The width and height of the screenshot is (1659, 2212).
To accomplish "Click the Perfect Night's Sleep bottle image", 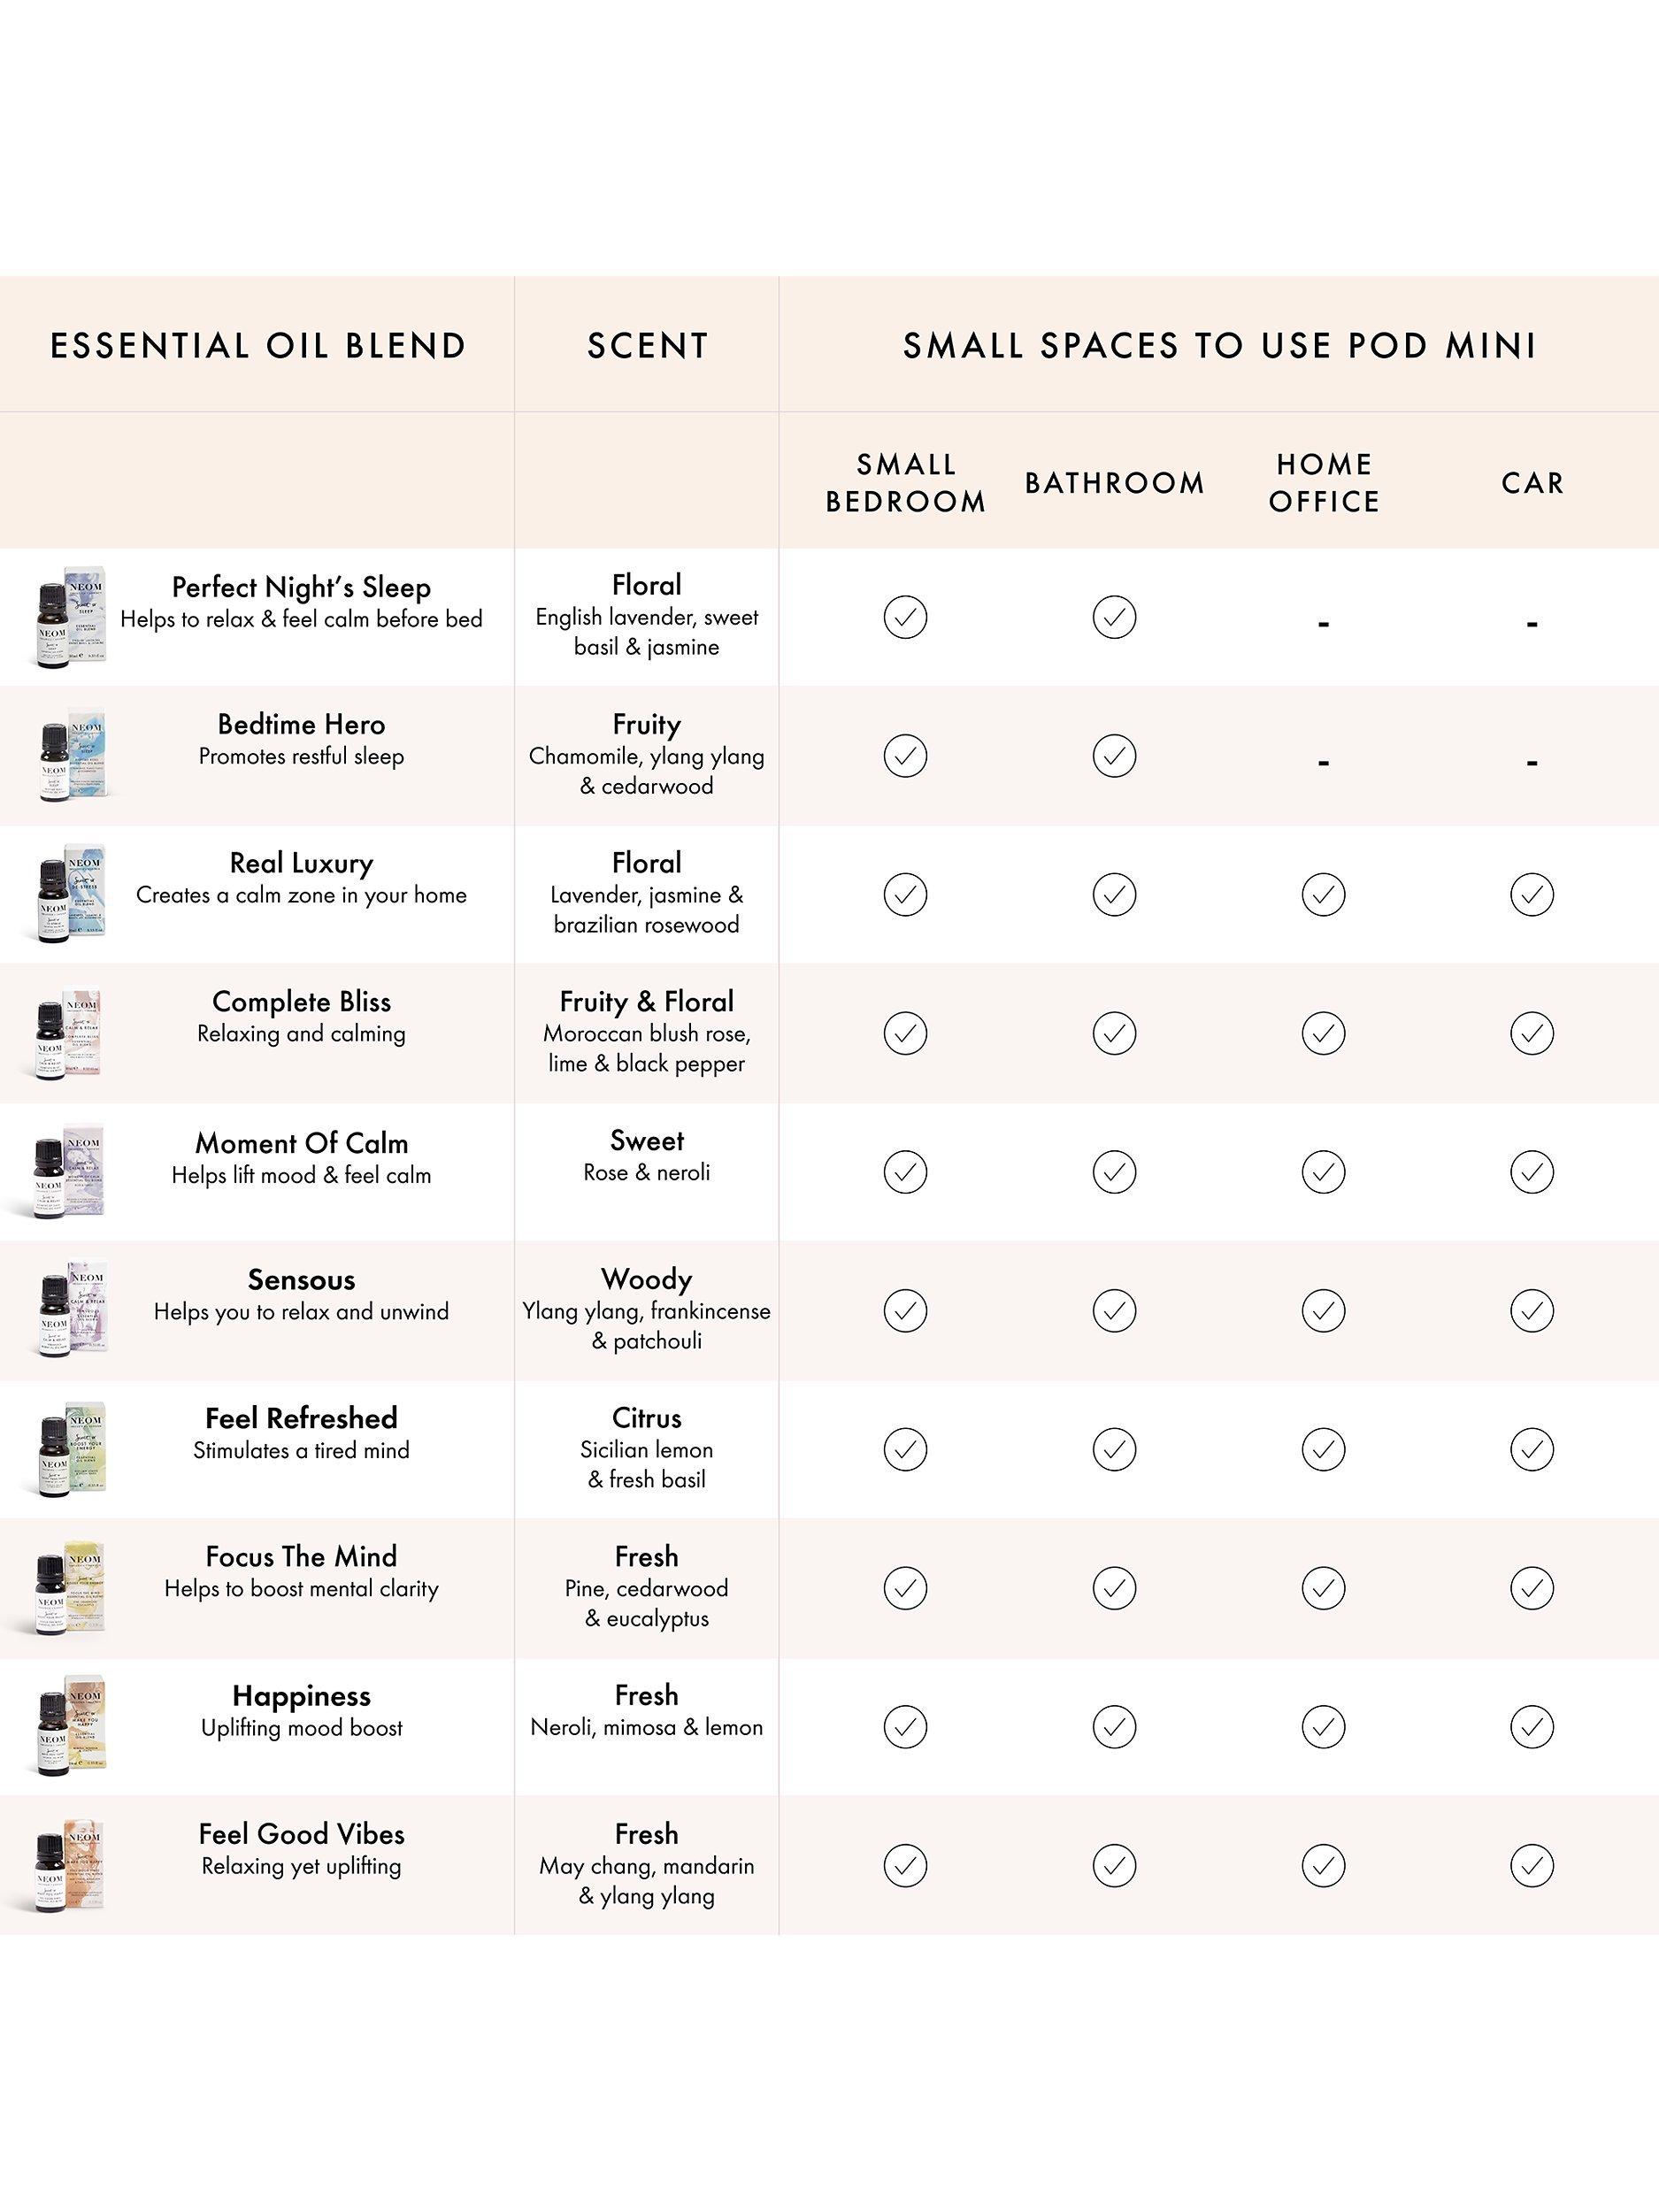I will pyautogui.click(x=70, y=617).
